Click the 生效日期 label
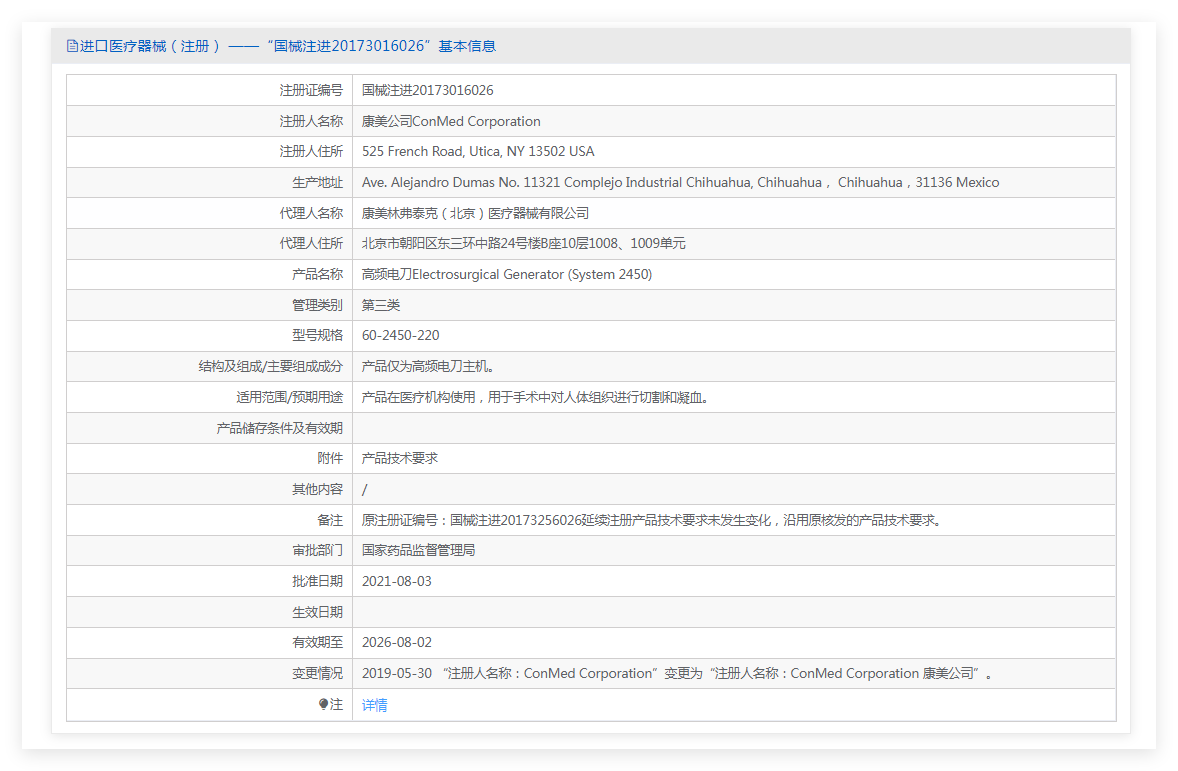 coord(317,612)
